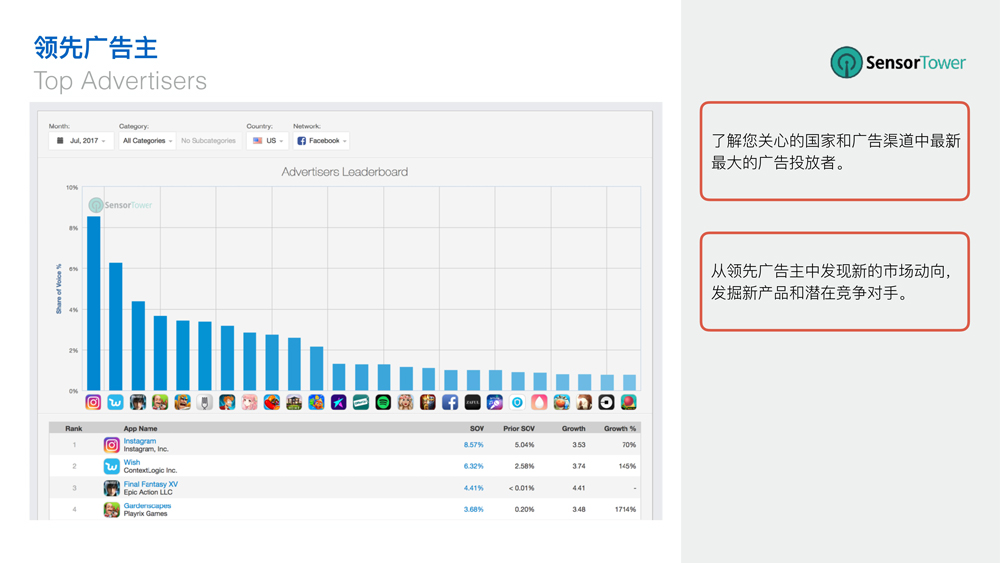Click the Instagram icon below the chart
1000x563 pixels.
pos(93,402)
